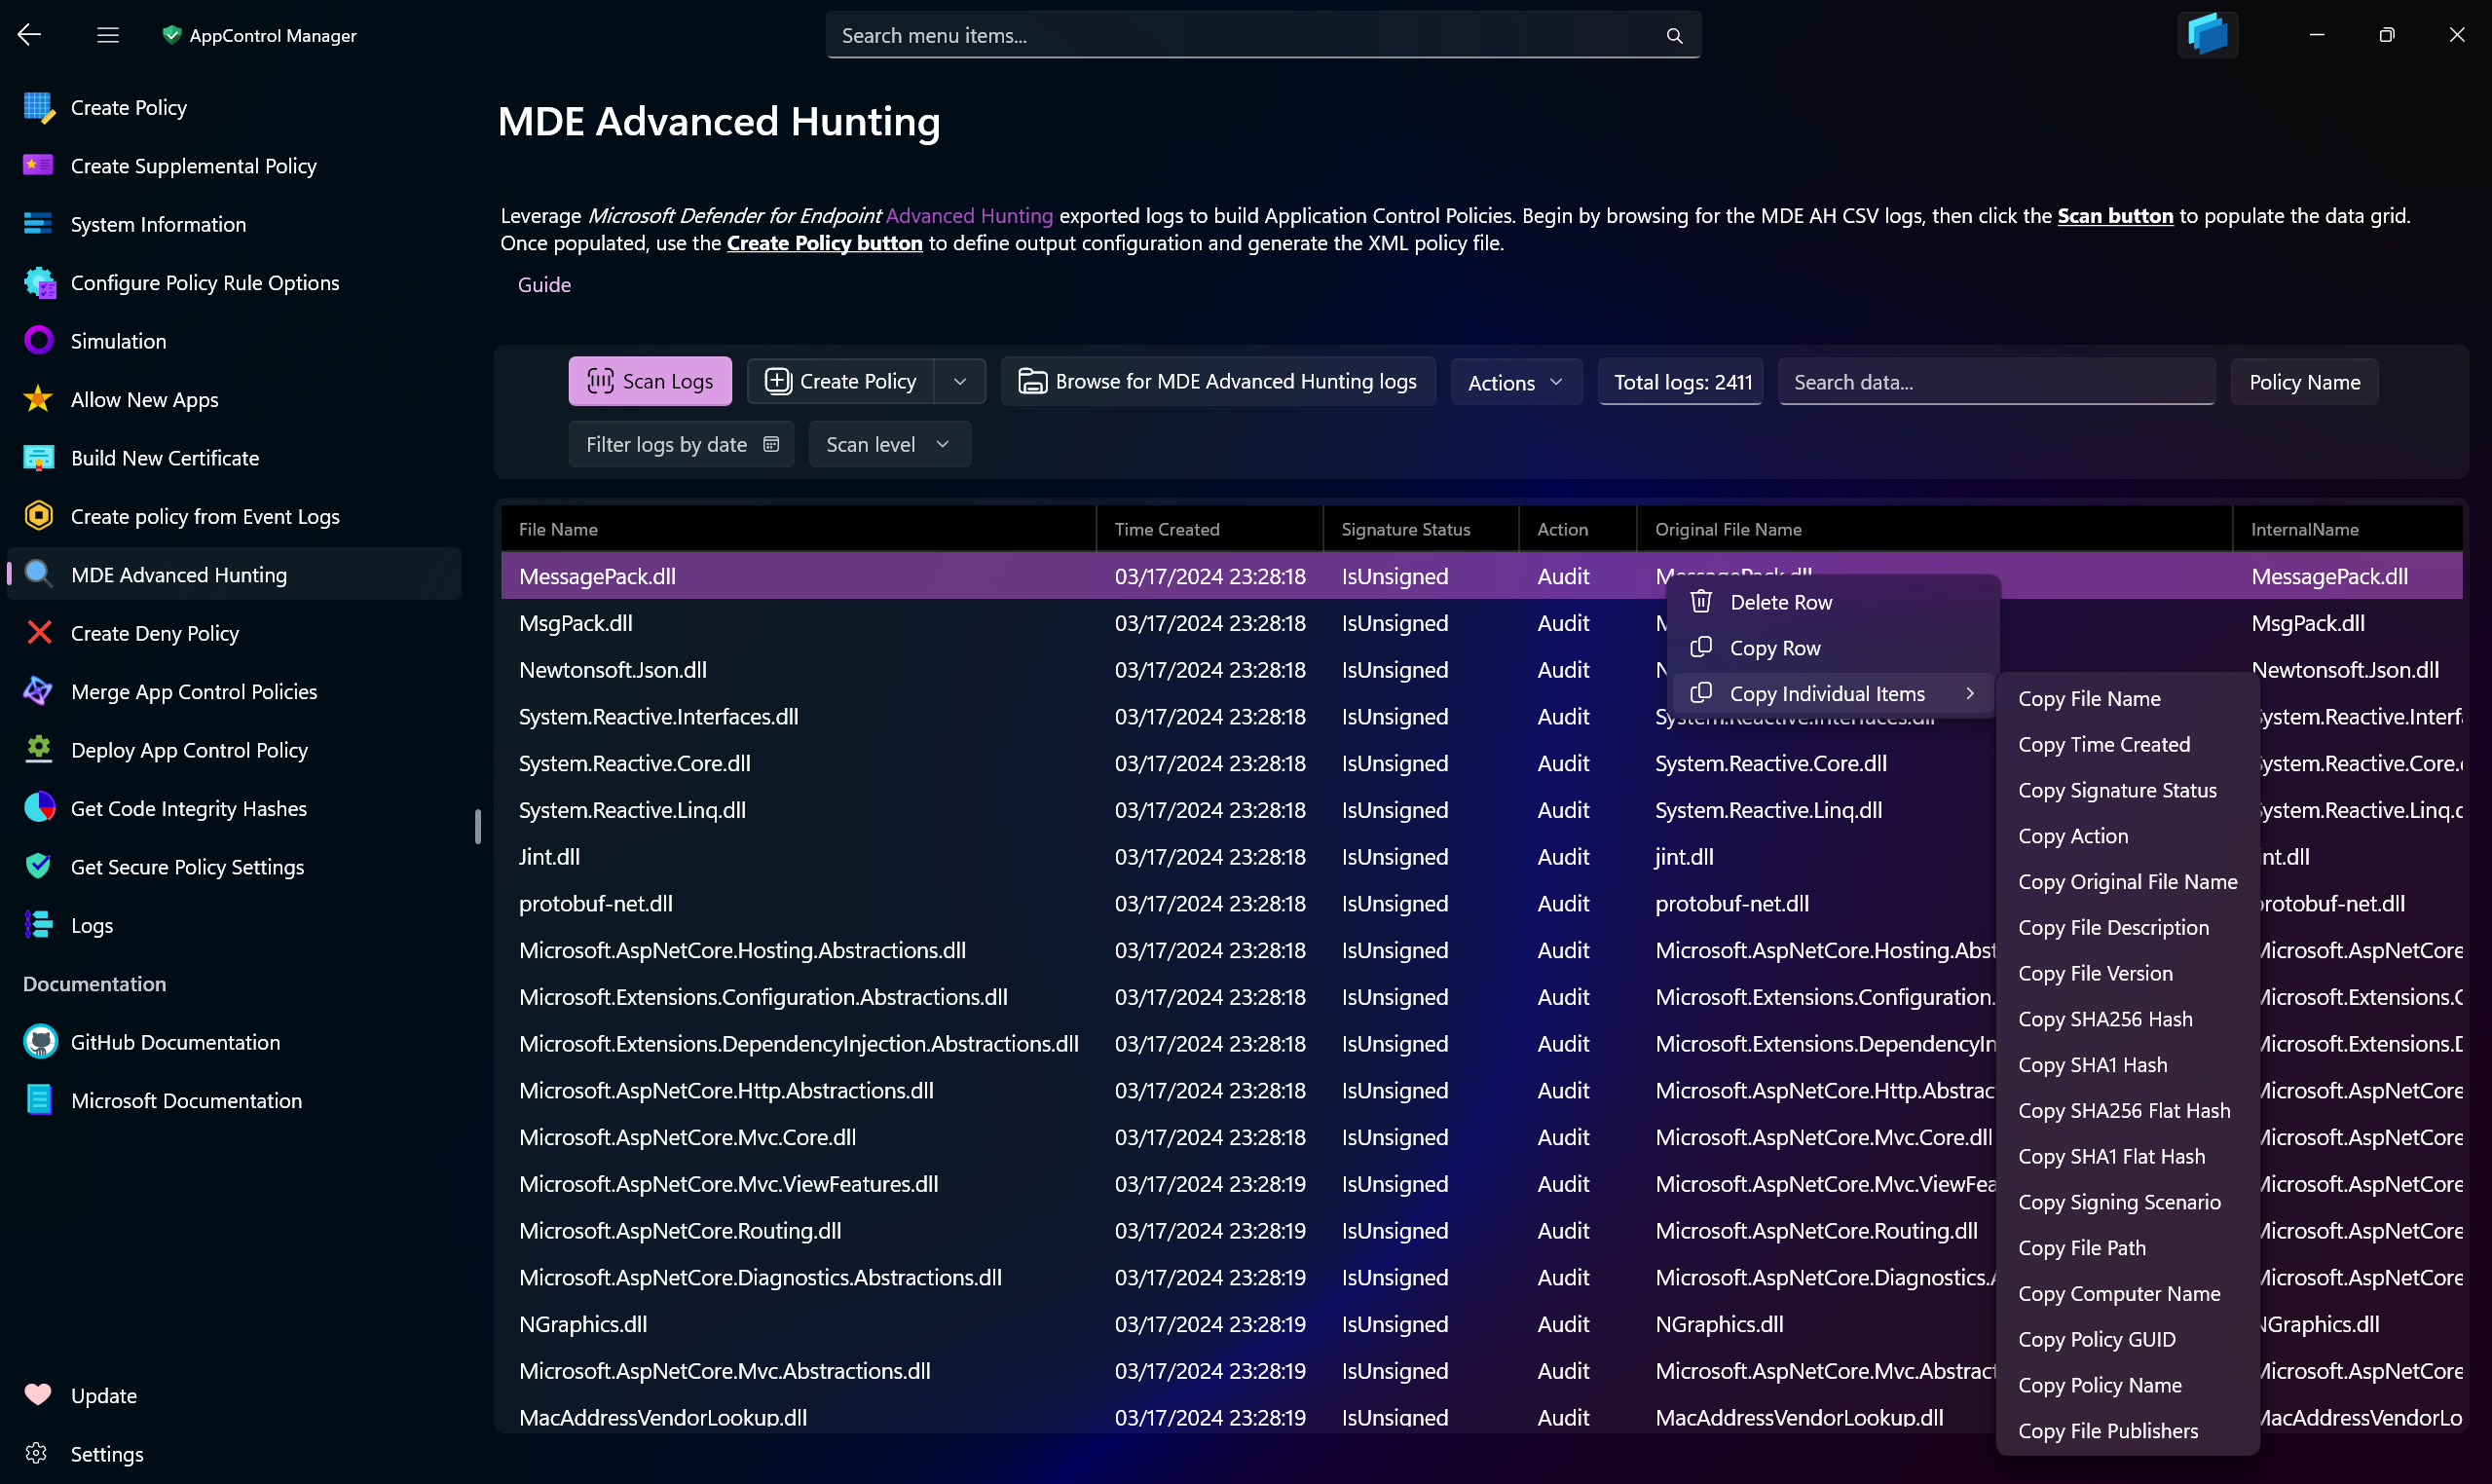Click the search magnifier icon

[x=1674, y=36]
